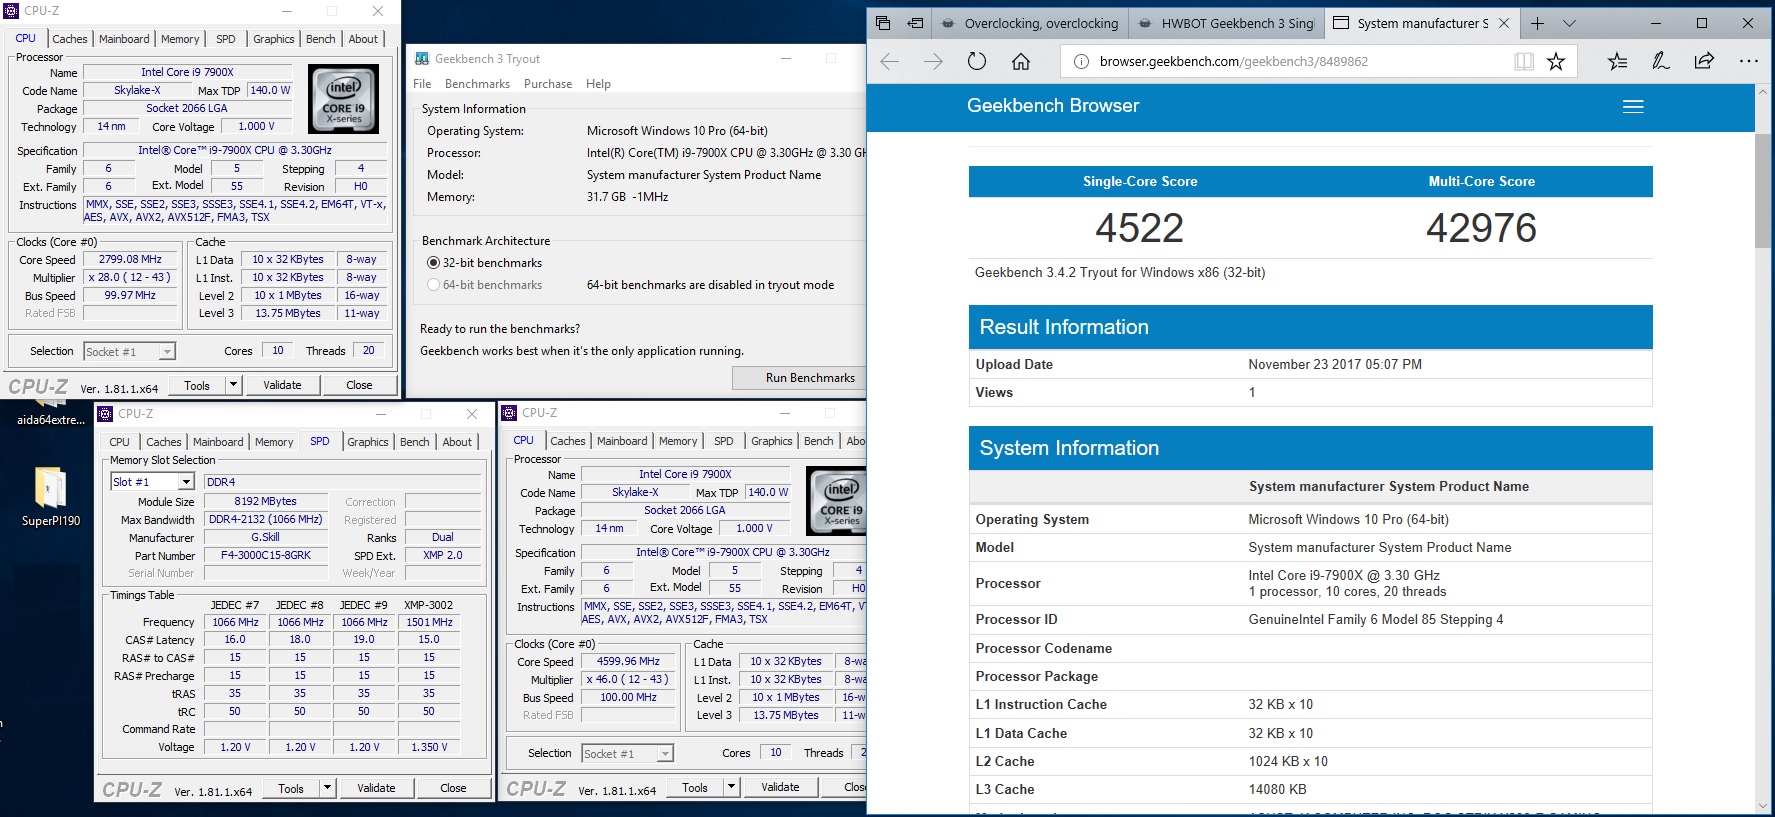Open the Graphics tab in bottom-right CPU-Z window

point(772,441)
